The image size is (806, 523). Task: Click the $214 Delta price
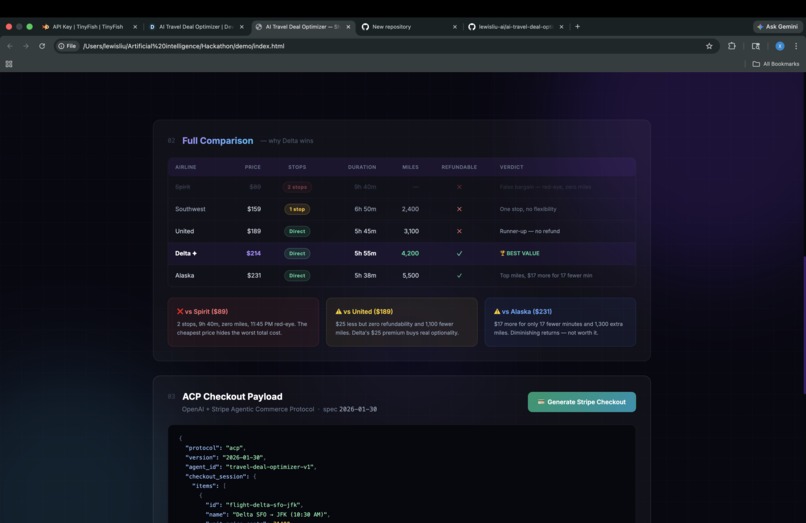click(253, 254)
